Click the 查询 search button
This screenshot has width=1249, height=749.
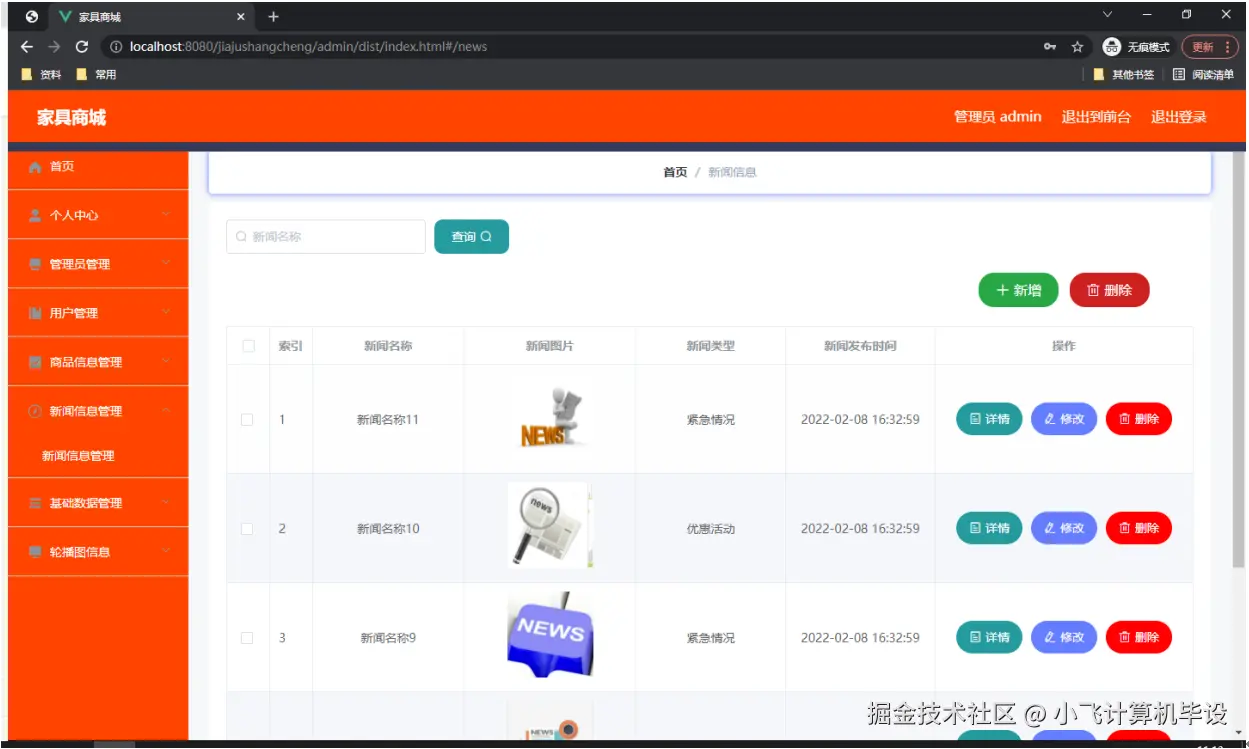471,237
